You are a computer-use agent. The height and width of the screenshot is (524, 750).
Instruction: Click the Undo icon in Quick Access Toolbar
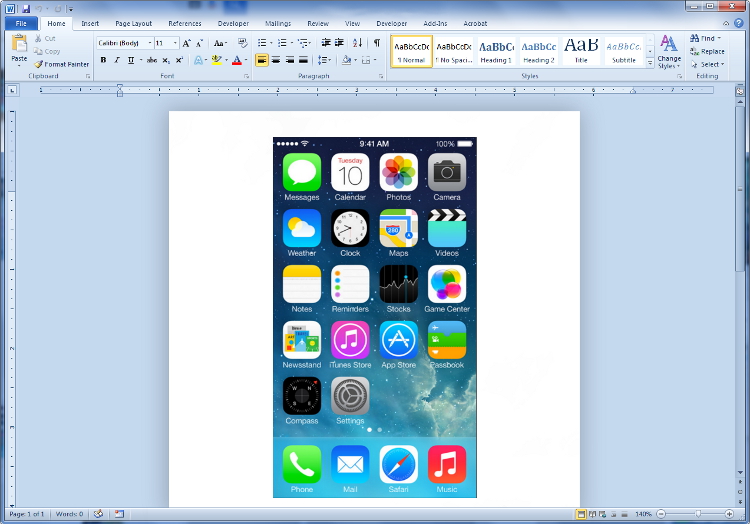(x=39, y=9)
